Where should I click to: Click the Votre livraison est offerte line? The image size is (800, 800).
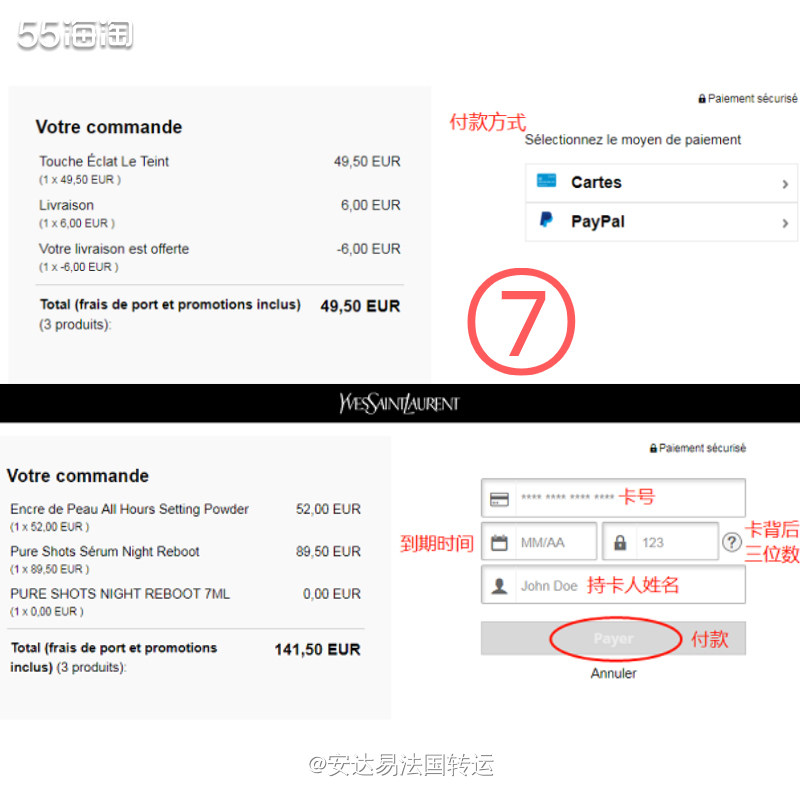114,249
